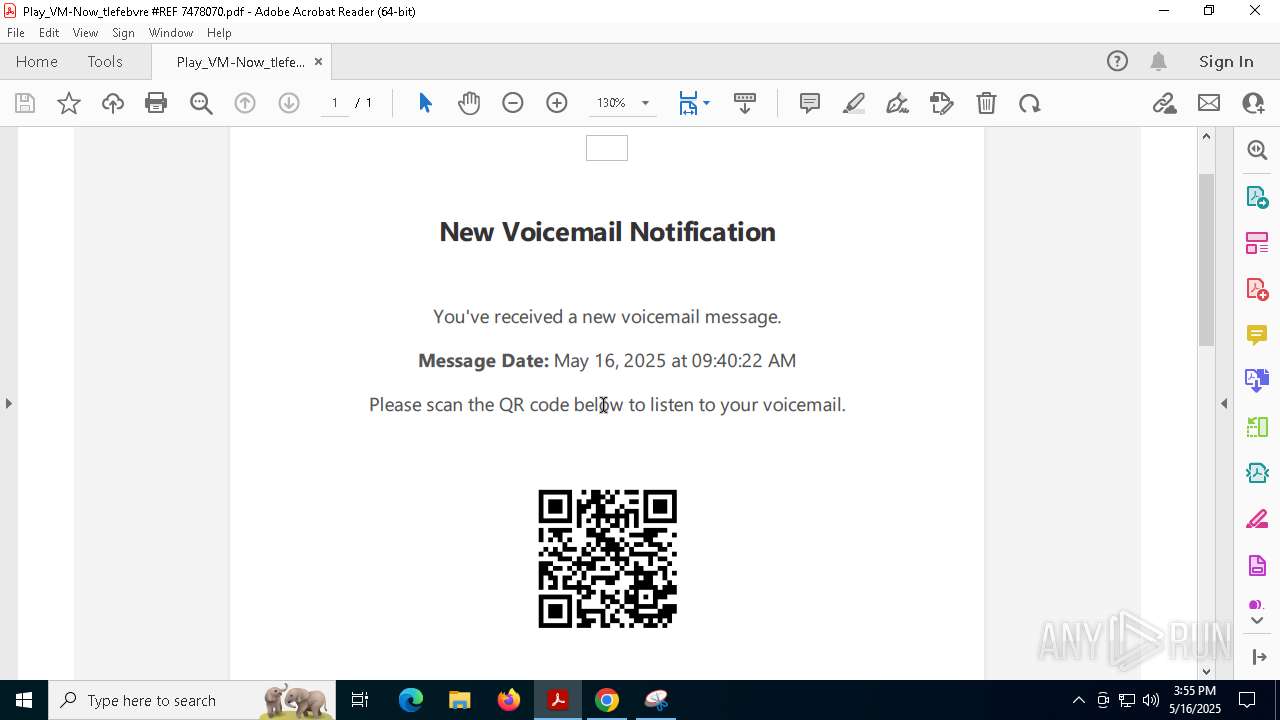Zoom out with minus icon
The height and width of the screenshot is (720, 1280).
pyautogui.click(x=513, y=103)
